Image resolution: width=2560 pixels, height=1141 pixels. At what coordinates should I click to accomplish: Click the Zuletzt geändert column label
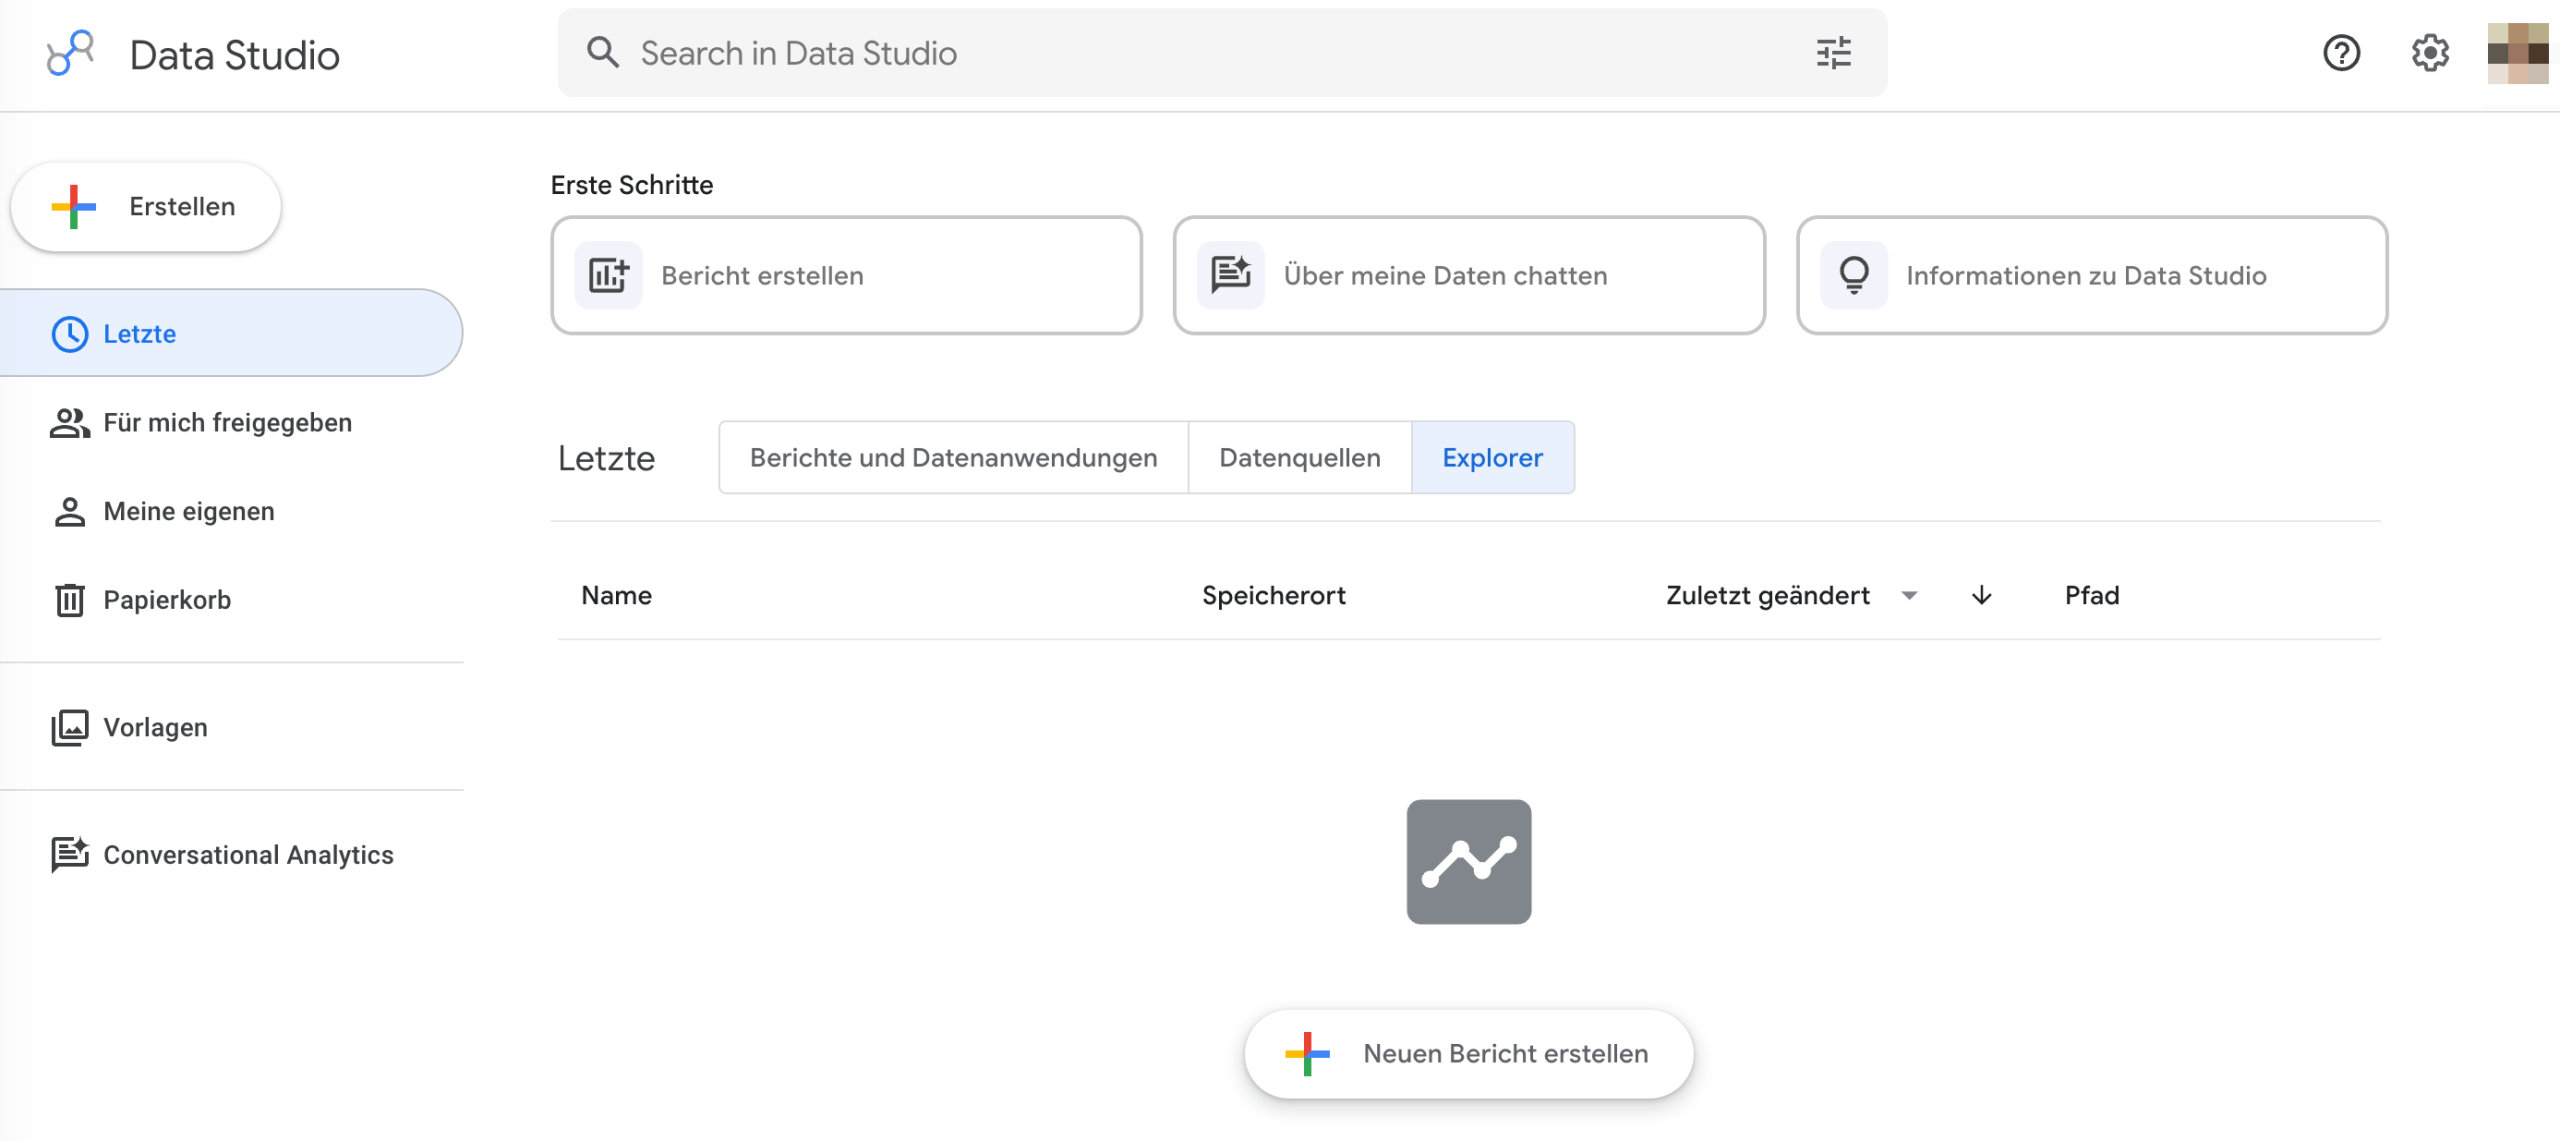[1767, 596]
